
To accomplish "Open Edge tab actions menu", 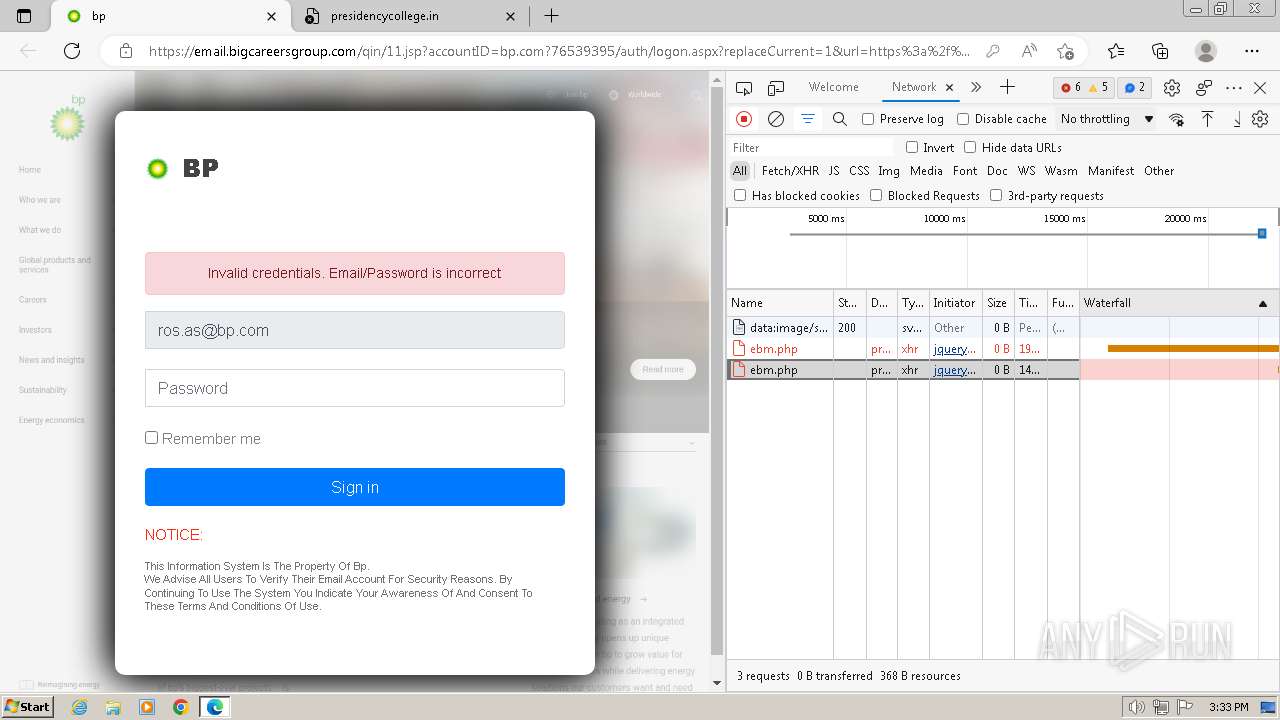I will coord(24,16).
